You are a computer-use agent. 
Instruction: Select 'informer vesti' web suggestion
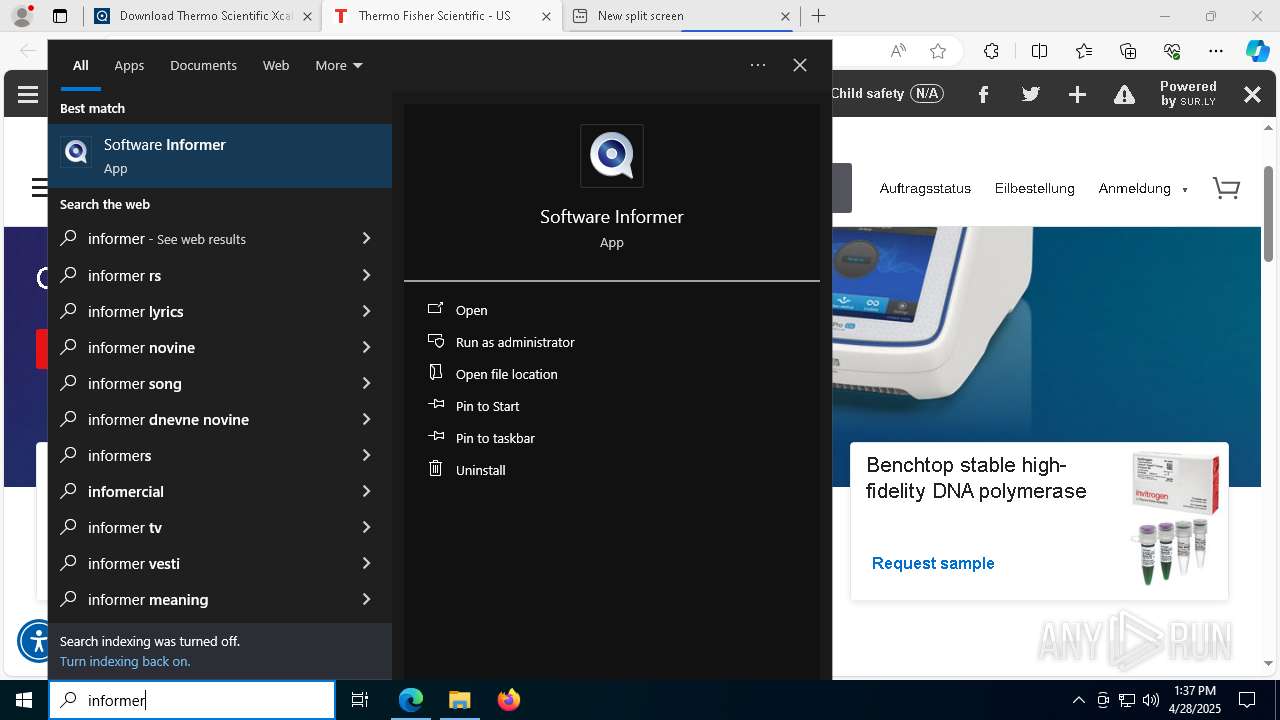pyautogui.click(x=220, y=563)
